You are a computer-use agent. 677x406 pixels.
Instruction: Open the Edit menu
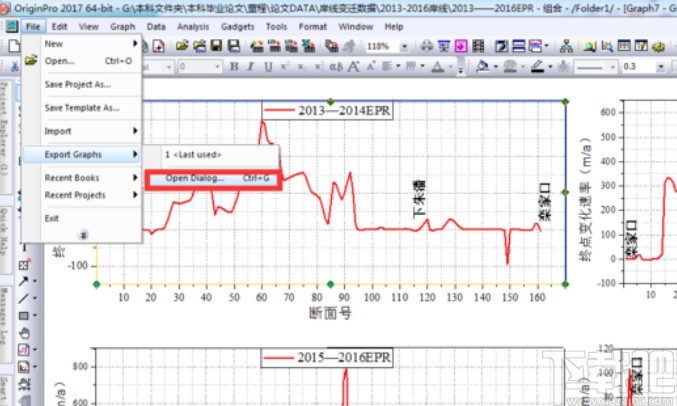click(59, 27)
